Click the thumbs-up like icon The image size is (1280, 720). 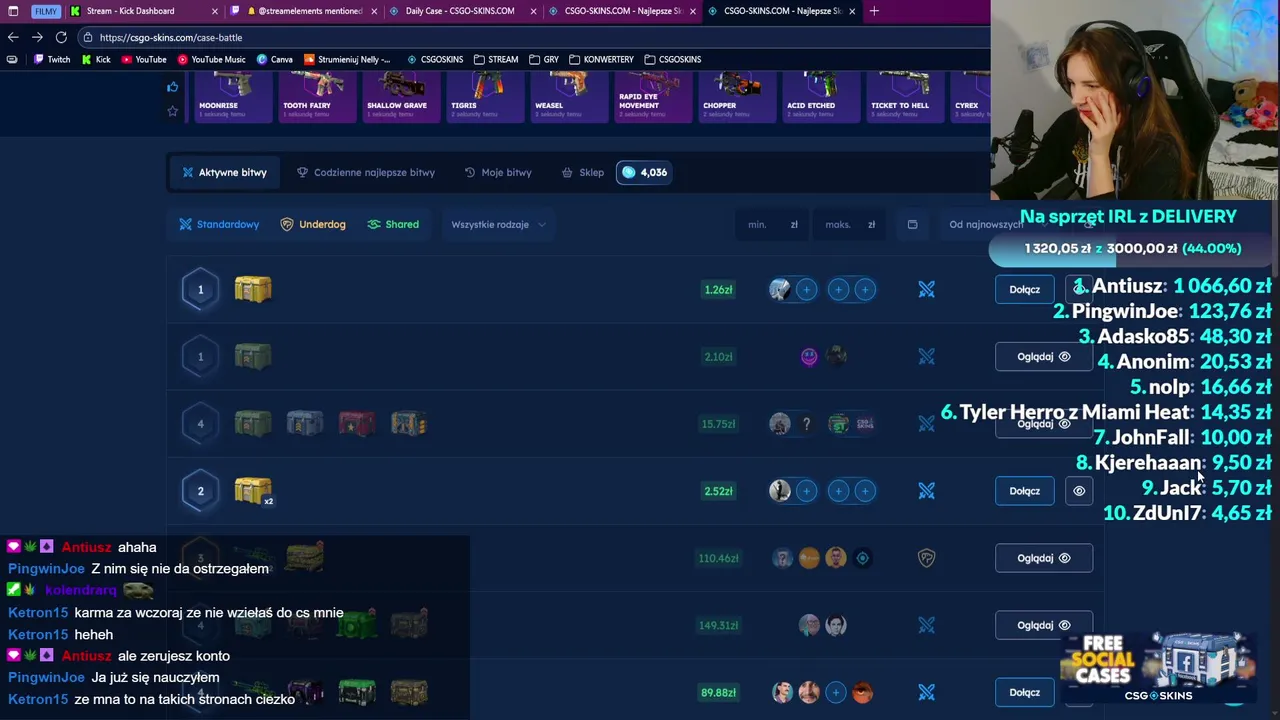click(x=172, y=87)
